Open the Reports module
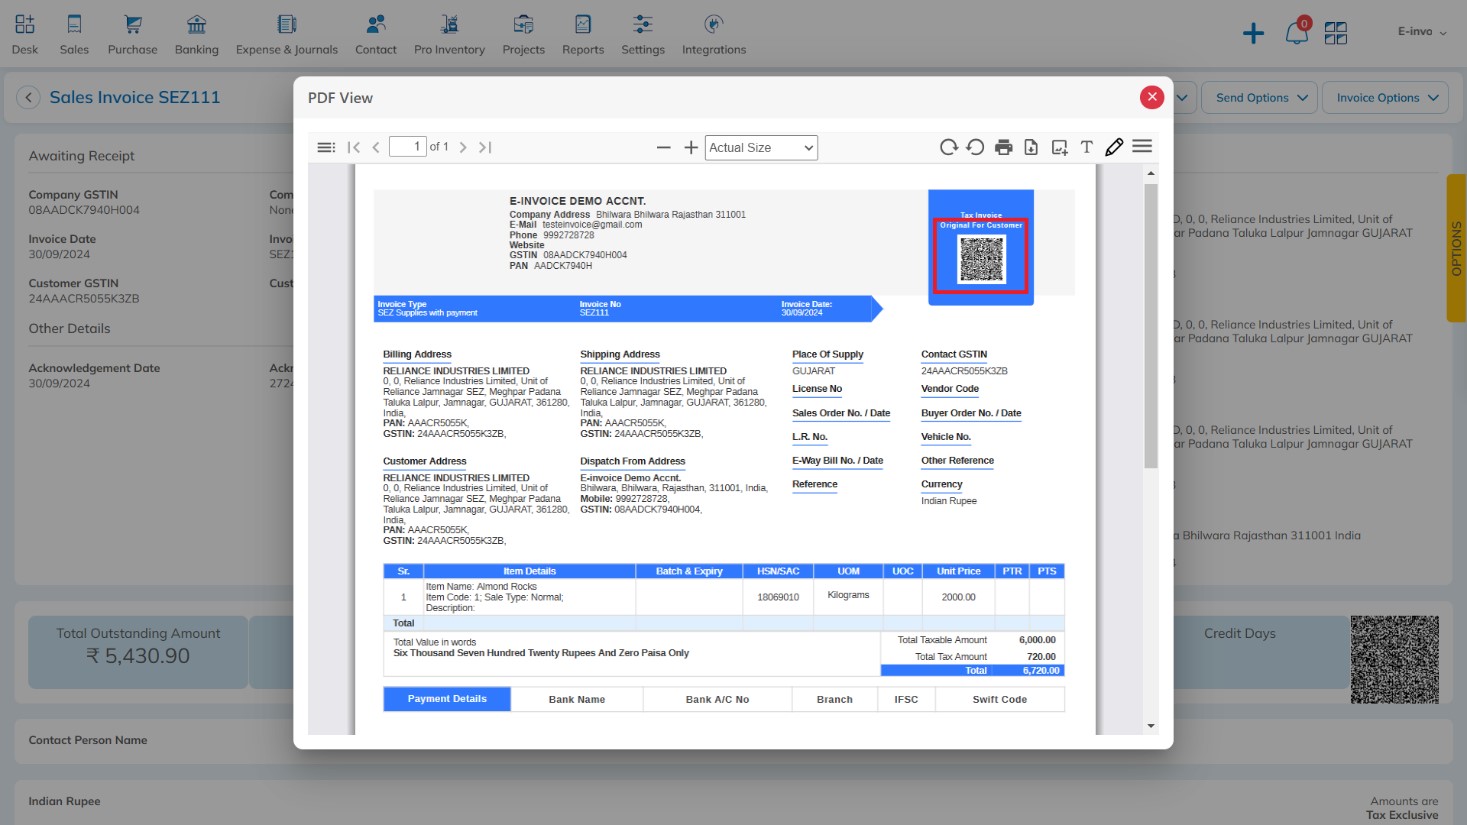Screen dimensions: 1467x825 pyautogui.click(x=583, y=34)
